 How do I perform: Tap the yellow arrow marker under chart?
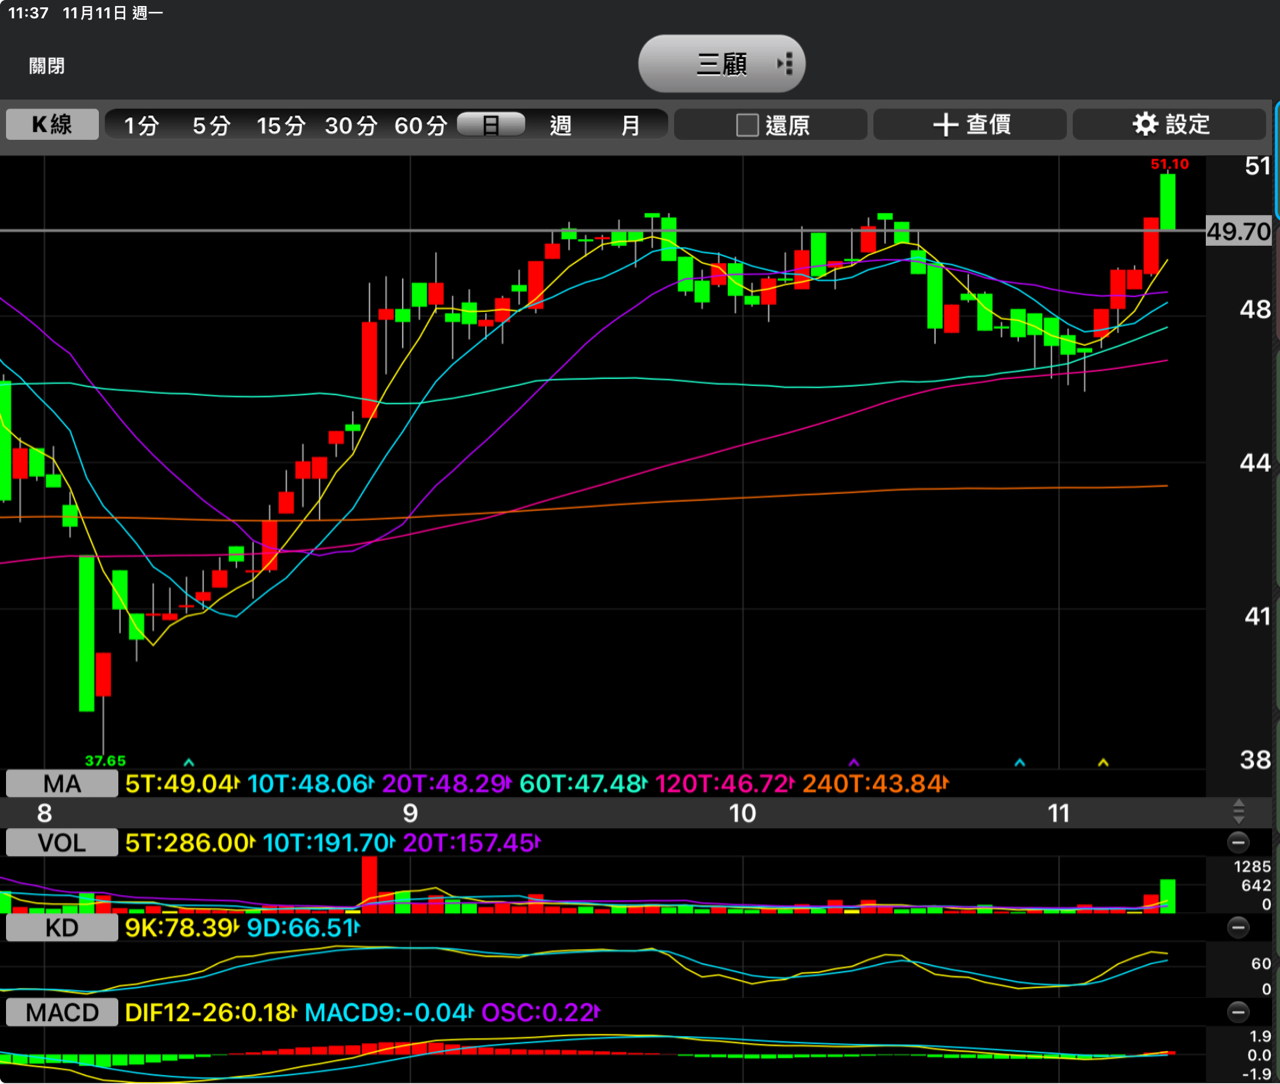coord(1103,763)
